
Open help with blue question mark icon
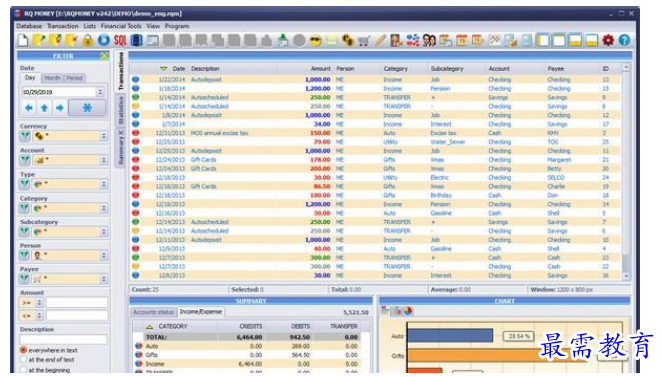[624, 41]
